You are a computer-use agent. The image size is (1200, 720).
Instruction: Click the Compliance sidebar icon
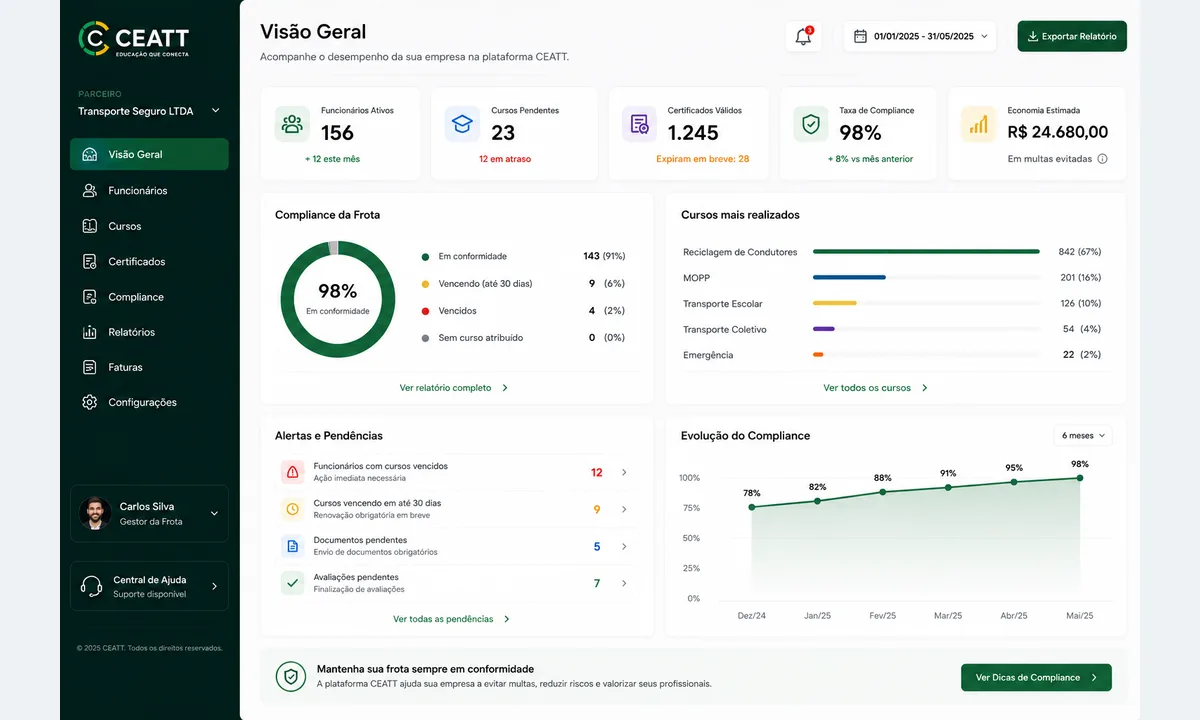point(90,297)
